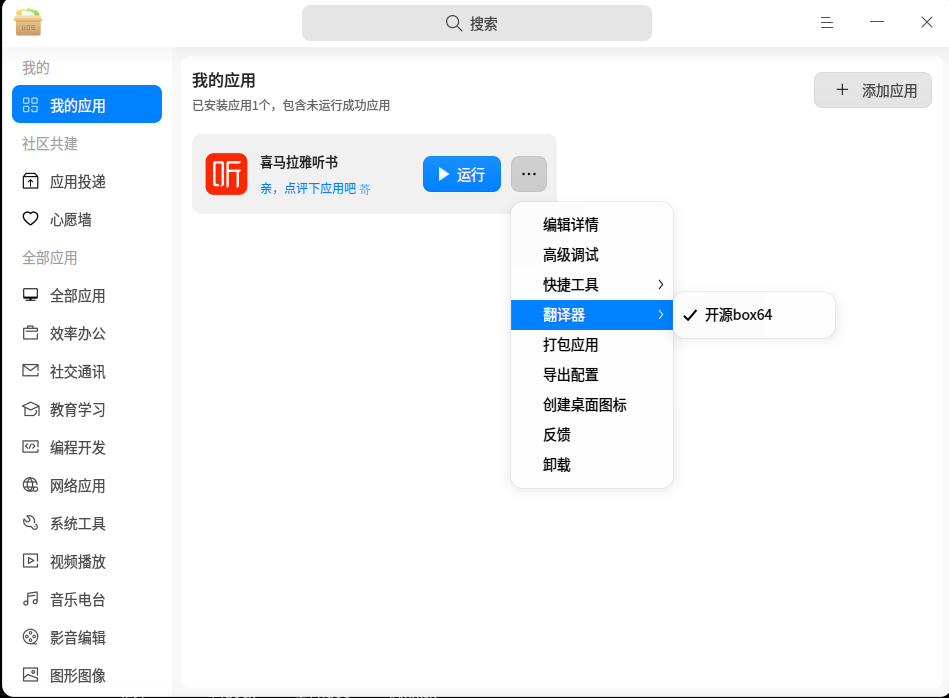This screenshot has width=949, height=698.
Task: Focus the 搜索 search field
Action: point(477,23)
